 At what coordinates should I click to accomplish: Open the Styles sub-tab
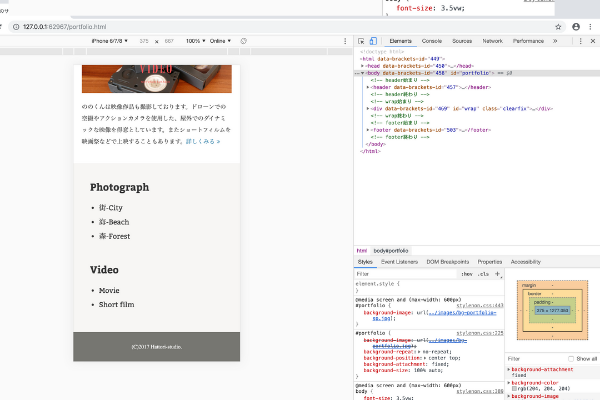click(x=365, y=262)
